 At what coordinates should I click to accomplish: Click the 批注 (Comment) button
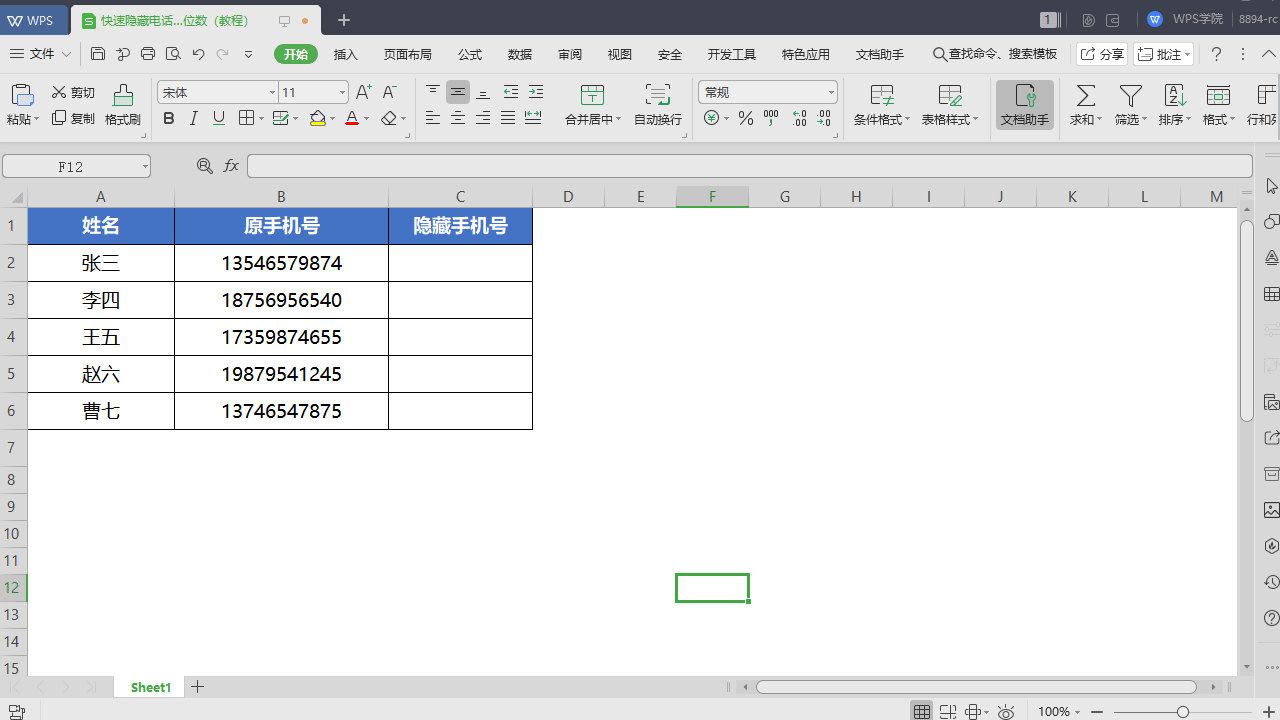coord(1162,54)
